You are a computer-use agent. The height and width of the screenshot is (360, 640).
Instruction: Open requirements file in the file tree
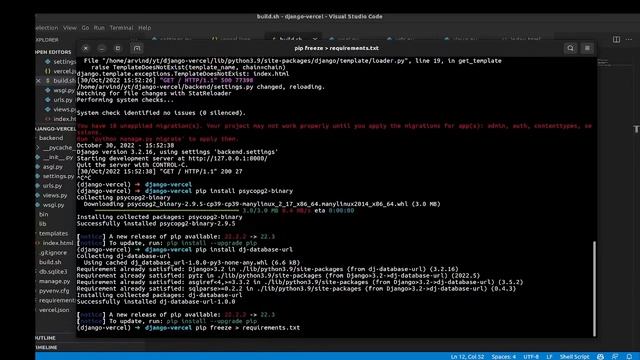pos(56,300)
